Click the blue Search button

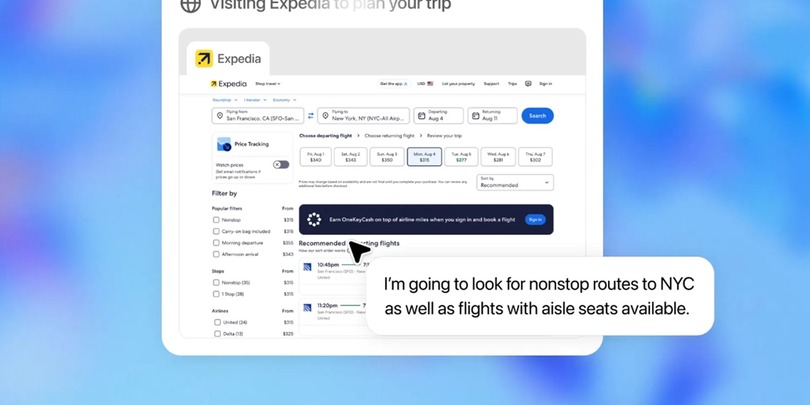[x=537, y=116]
